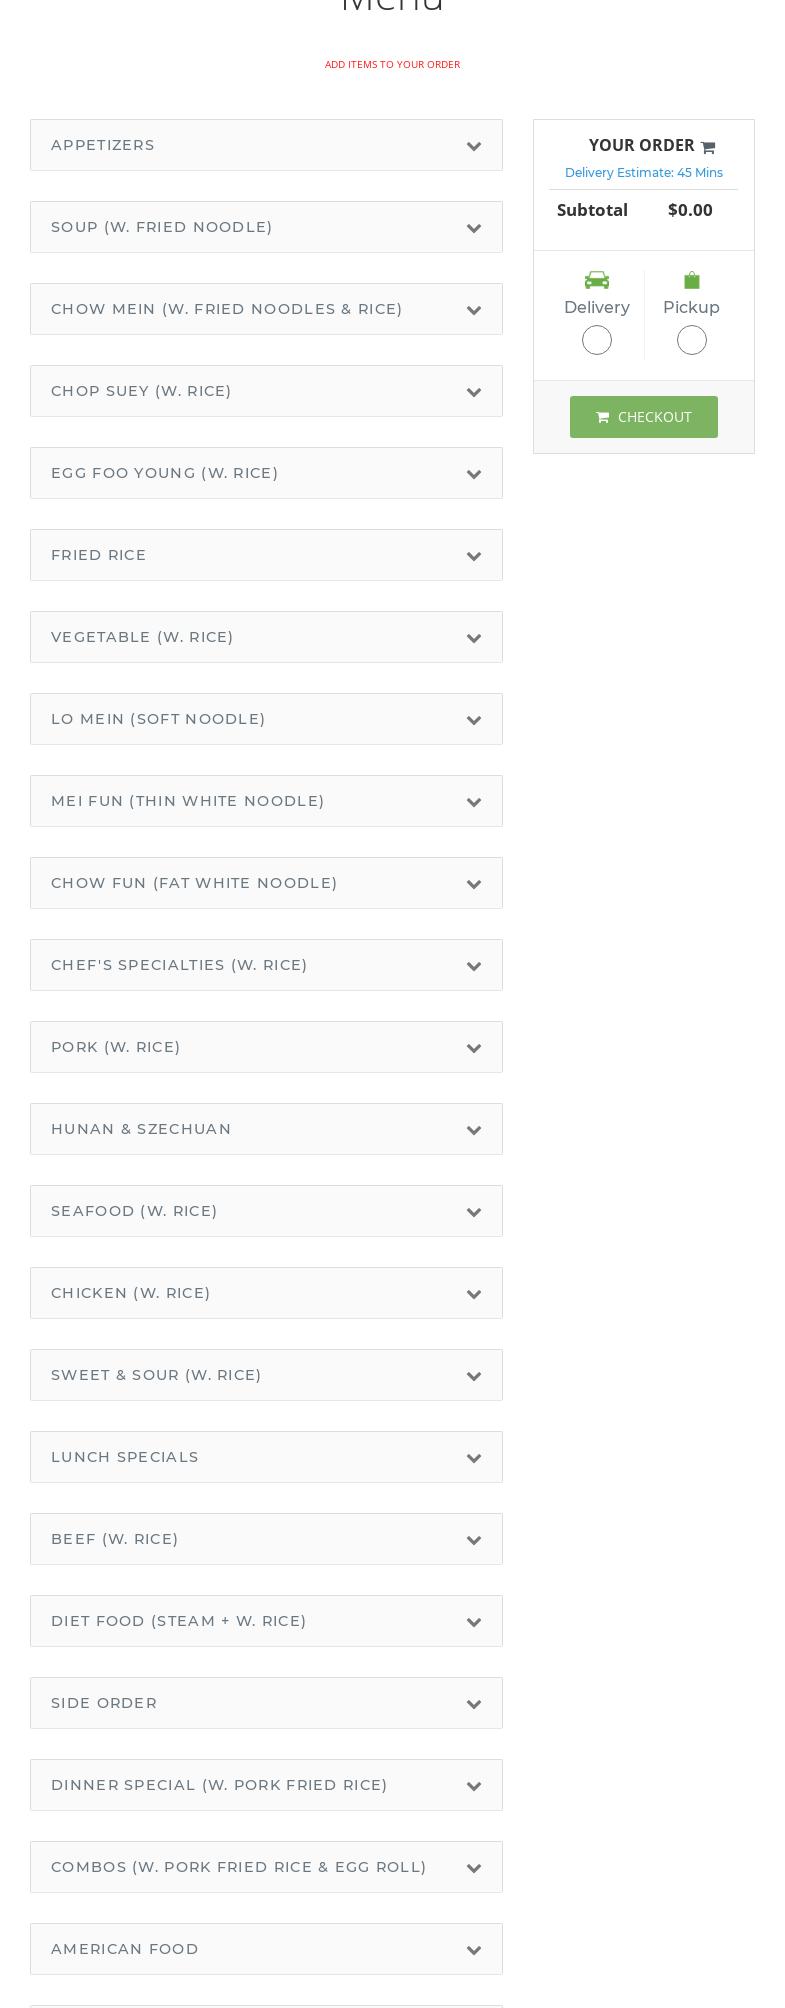
Task: Click the shopping cart icon beside Your Order
Action: pyautogui.click(x=708, y=147)
